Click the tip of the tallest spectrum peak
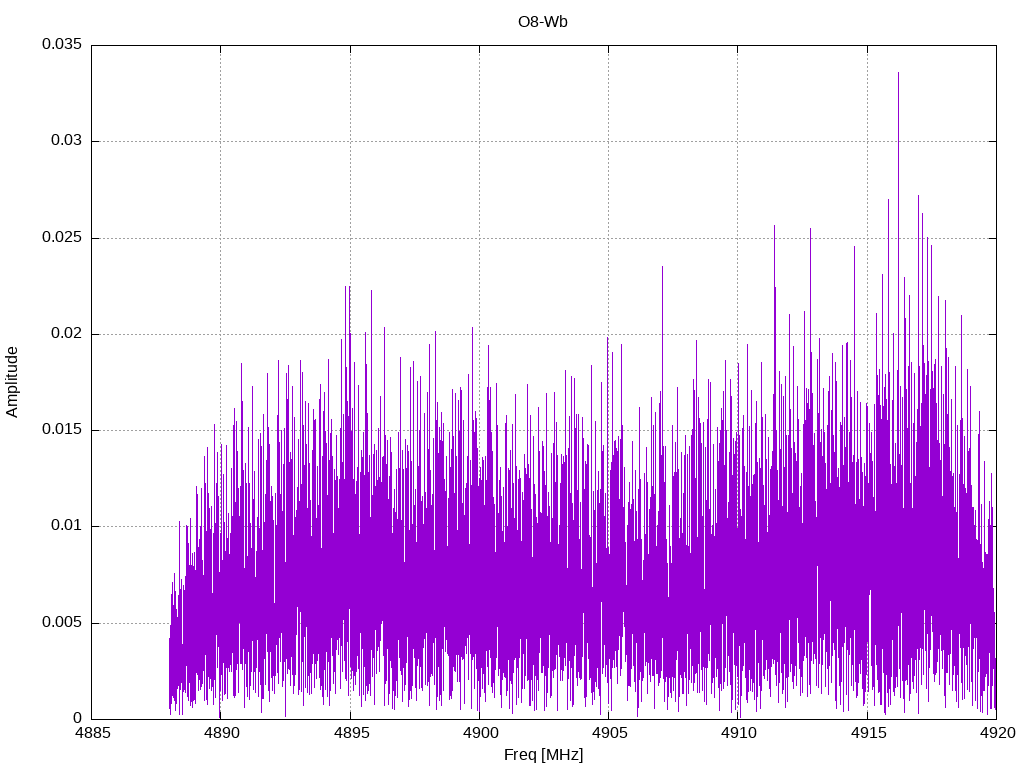This screenshot has width=1024, height=768. [898, 73]
